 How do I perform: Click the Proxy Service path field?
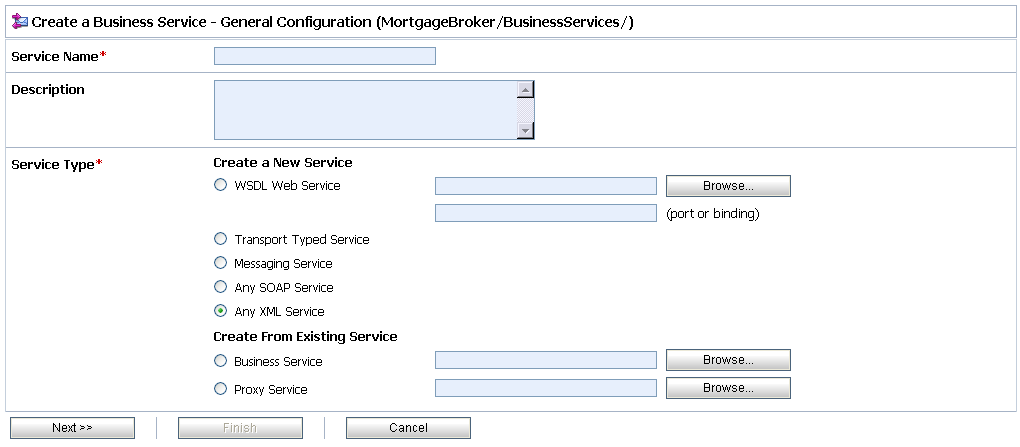point(546,388)
